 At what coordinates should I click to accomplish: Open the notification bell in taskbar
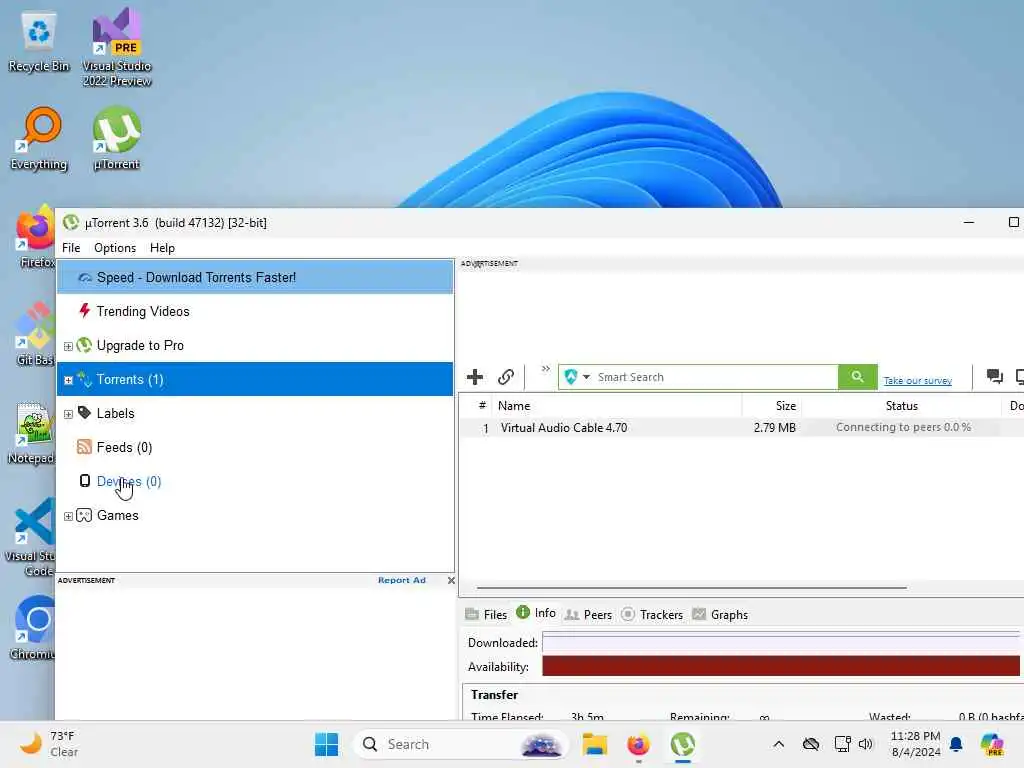(x=956, y=744)
